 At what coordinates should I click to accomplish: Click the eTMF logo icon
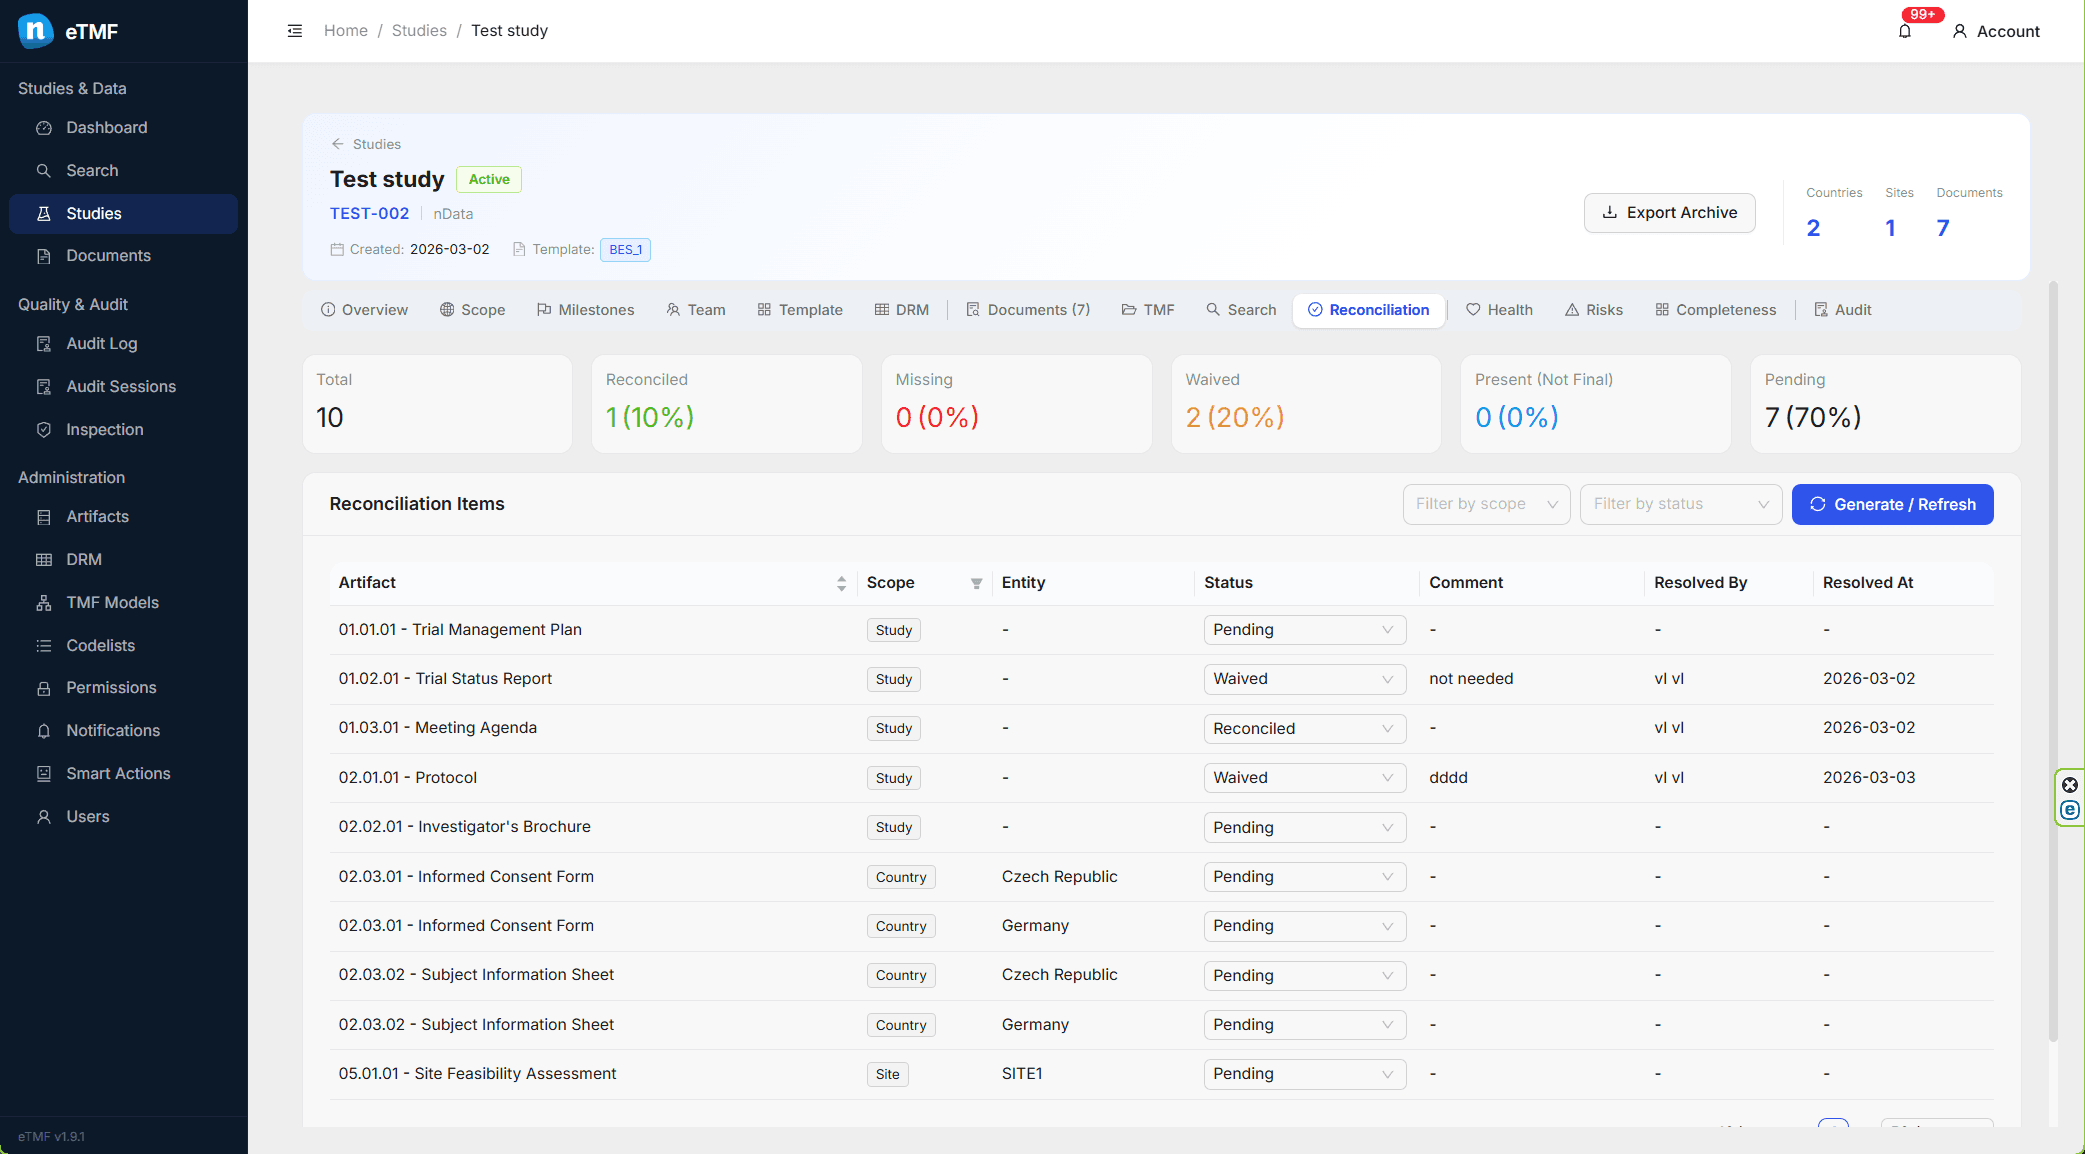tap(36, 31)
